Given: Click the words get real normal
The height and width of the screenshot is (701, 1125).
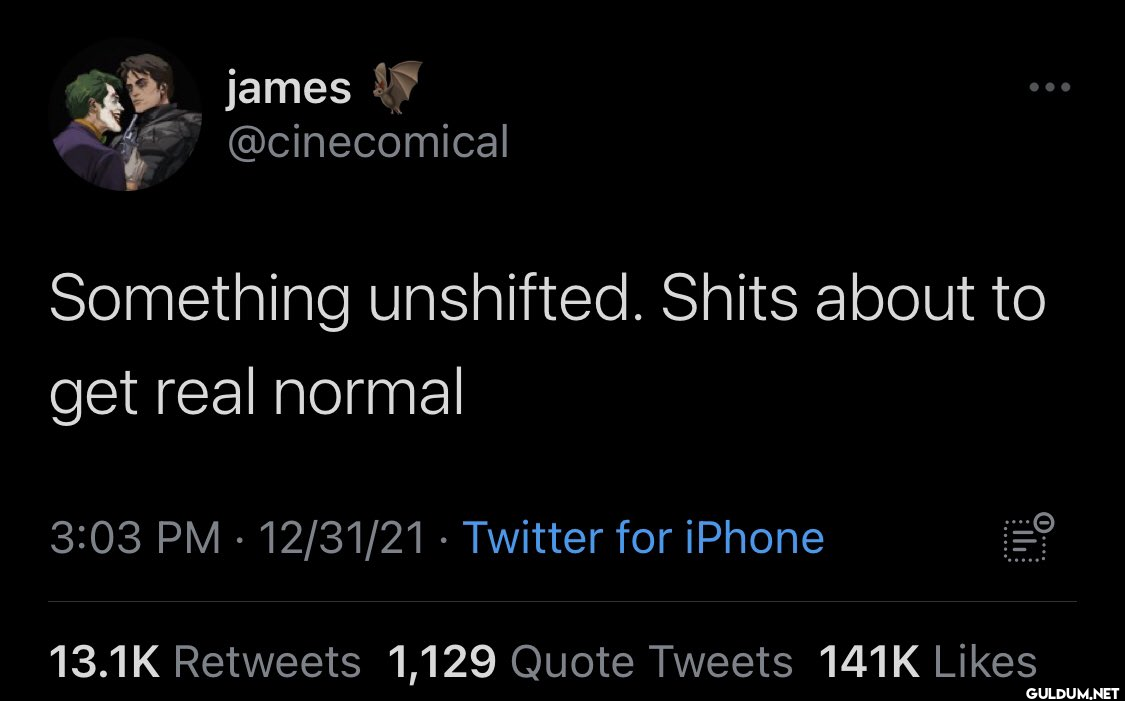Looking at the screenshot, I should coord(256,394).
